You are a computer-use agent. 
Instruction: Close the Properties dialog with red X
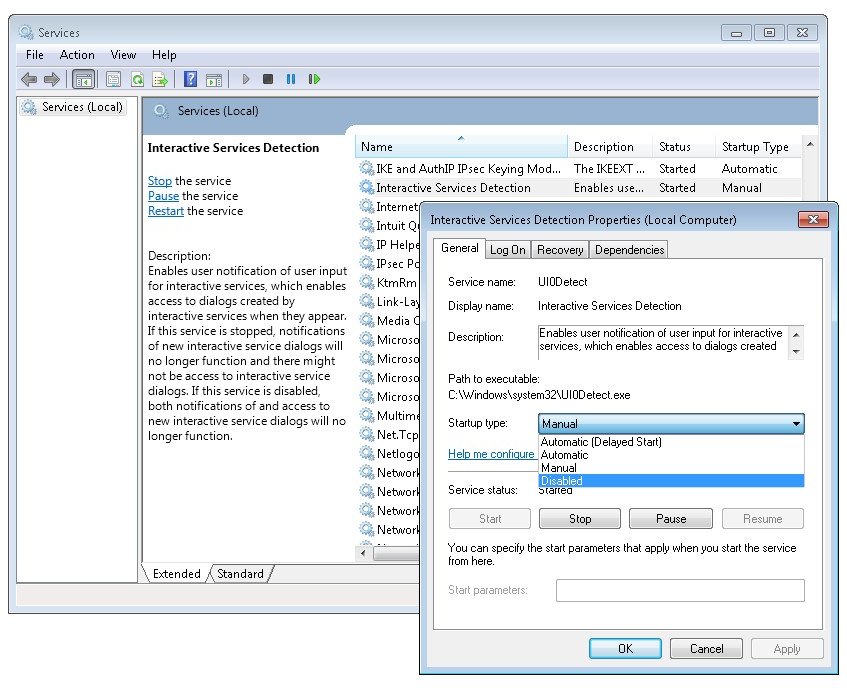click(813, 219)
